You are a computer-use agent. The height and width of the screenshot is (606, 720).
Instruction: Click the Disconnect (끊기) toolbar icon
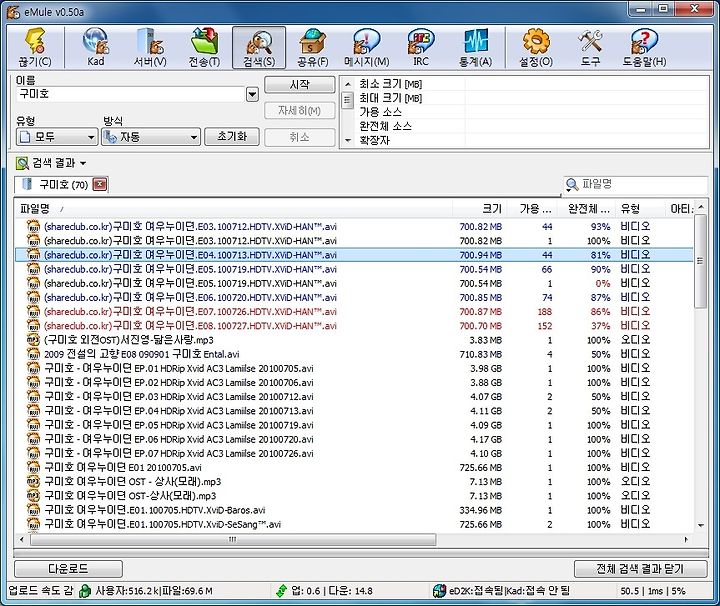35,47
